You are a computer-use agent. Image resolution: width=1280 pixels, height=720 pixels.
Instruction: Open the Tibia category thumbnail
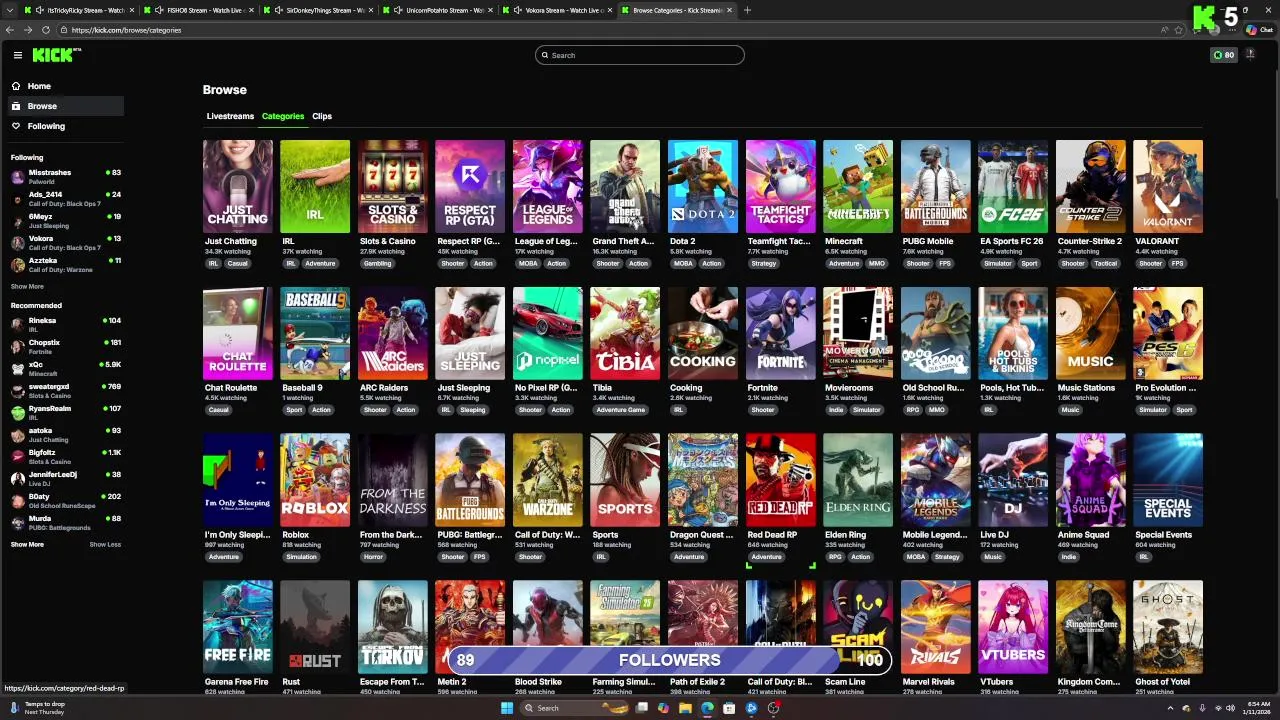pos(625,333)
